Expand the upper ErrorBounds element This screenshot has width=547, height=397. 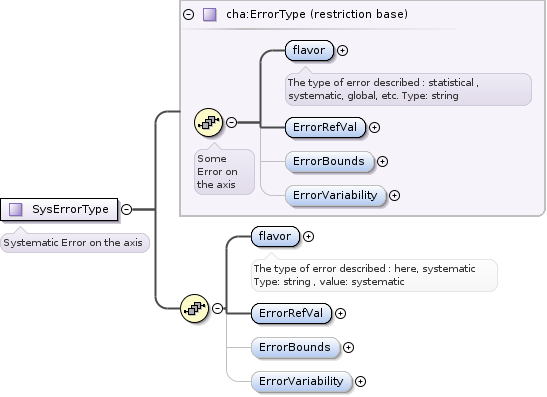[x=382, y=162]
